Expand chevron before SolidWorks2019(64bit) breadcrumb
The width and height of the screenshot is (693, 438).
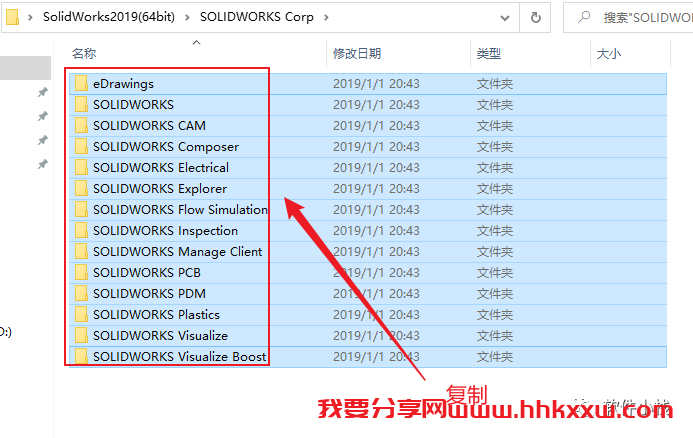click(30, 17)
